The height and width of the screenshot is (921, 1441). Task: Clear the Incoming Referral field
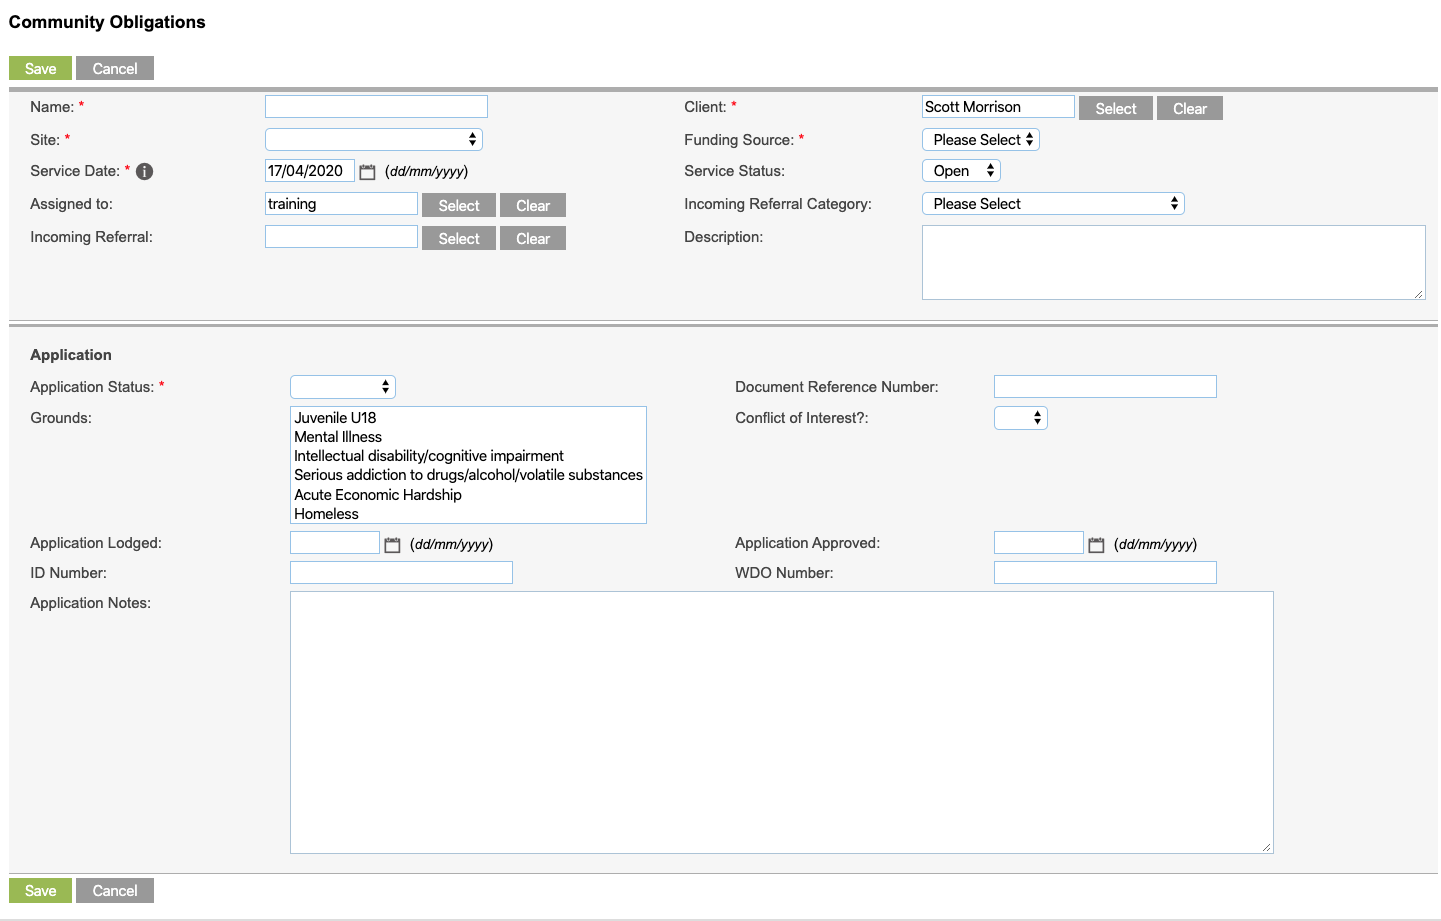click(x=532, y=238)
